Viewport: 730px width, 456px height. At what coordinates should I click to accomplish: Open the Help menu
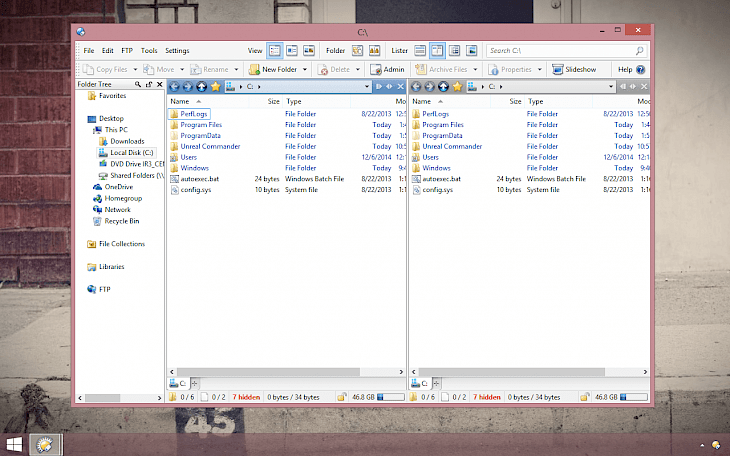point(625,69)
